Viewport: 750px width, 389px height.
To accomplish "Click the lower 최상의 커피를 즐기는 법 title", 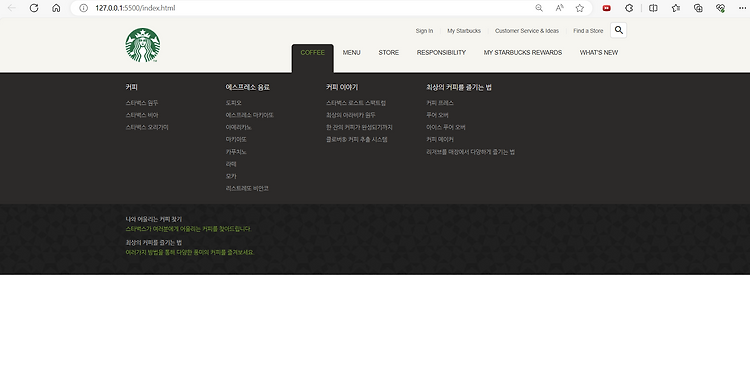I will coord(154,243).
